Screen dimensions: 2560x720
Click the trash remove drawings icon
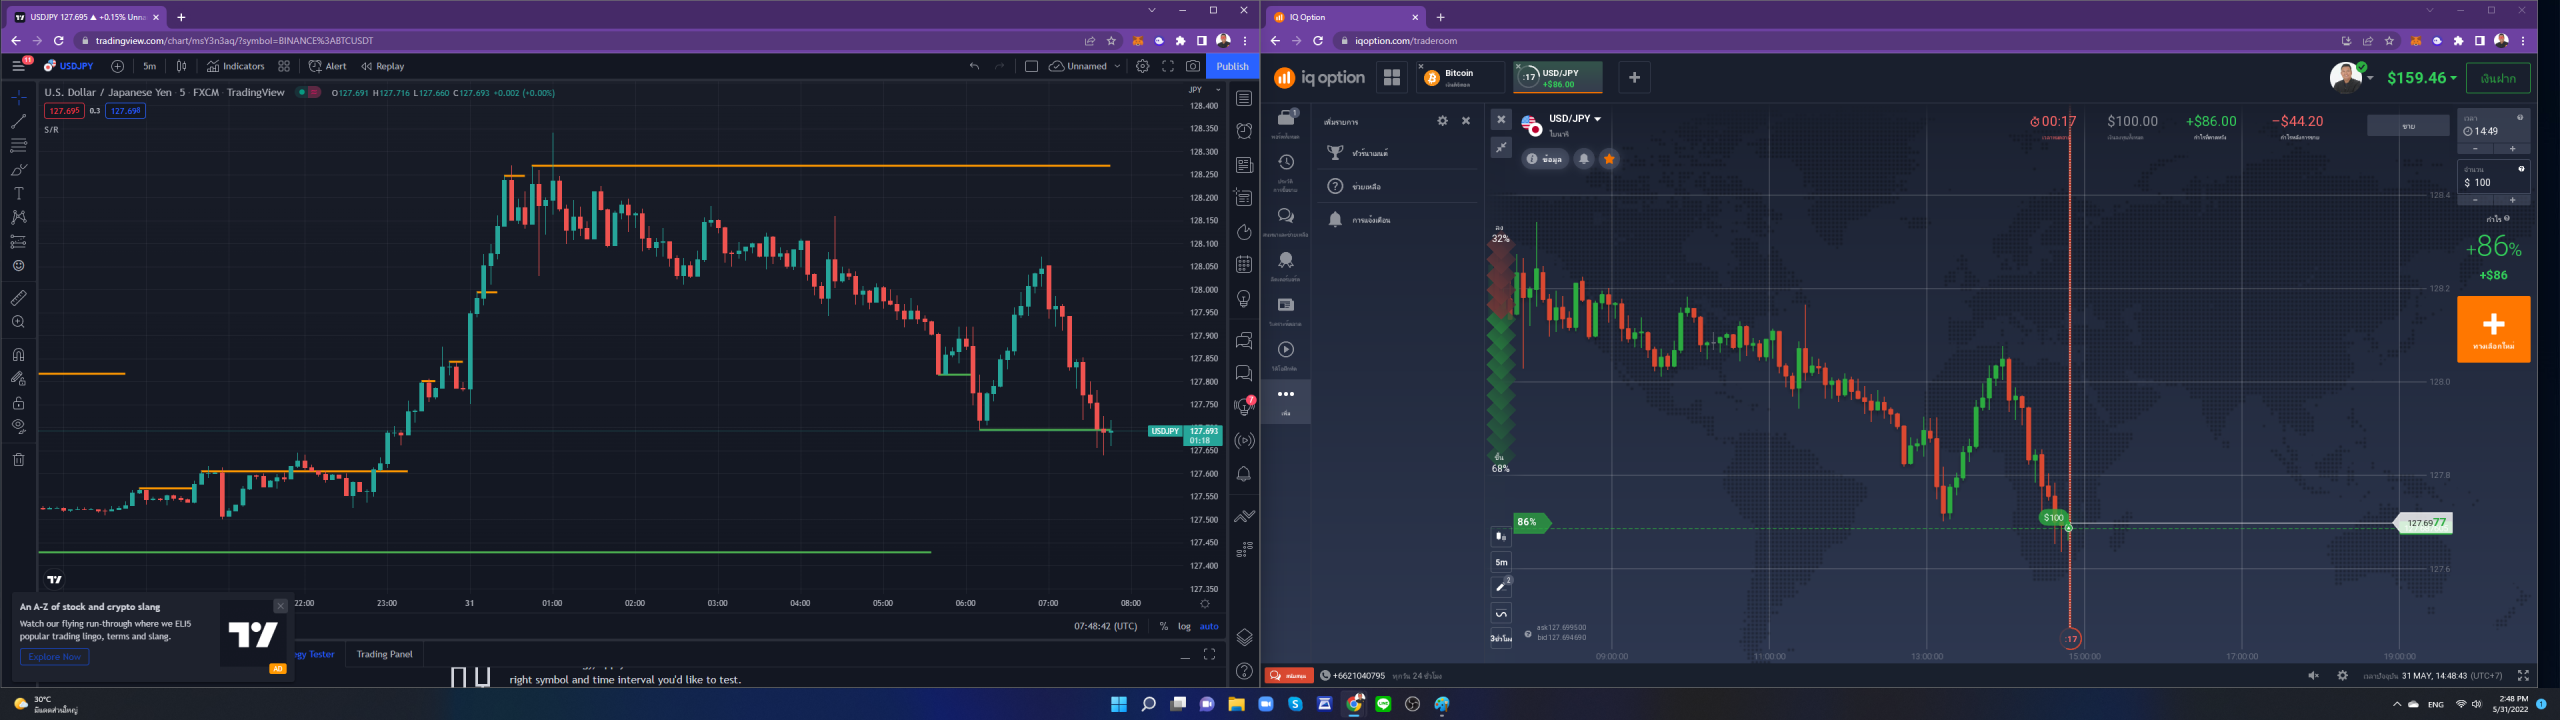pos(18,459)
